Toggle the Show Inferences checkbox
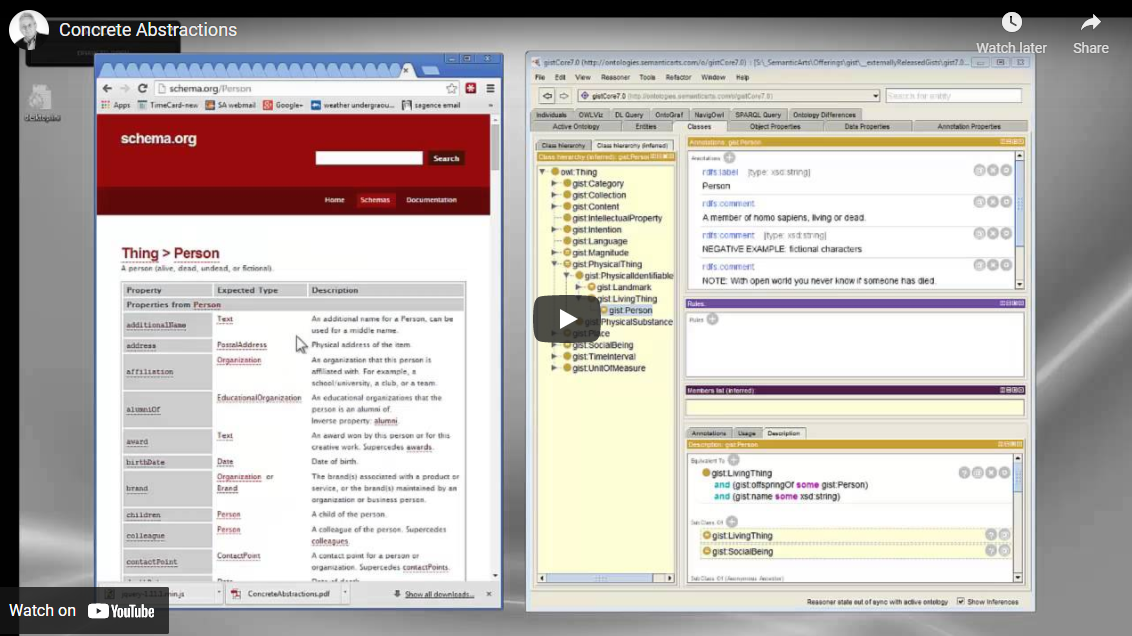The width and height of the screenshot is (1132, 636). tap(960, 601)
